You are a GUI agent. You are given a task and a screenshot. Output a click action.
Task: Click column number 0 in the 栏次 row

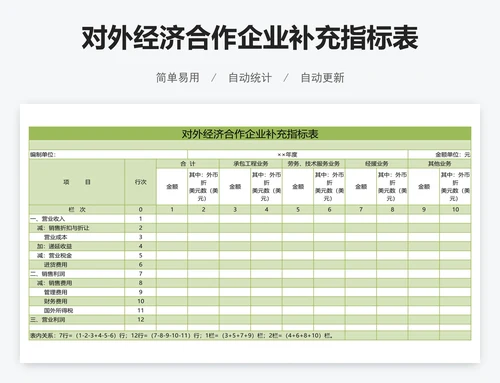click(140, 209)
